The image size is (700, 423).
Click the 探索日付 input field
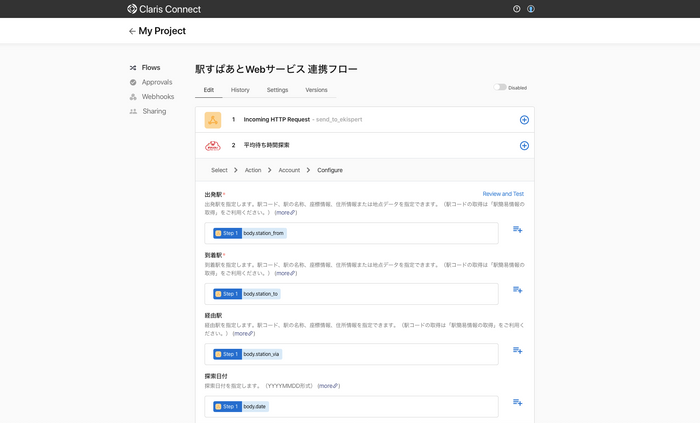pos(351,406)
